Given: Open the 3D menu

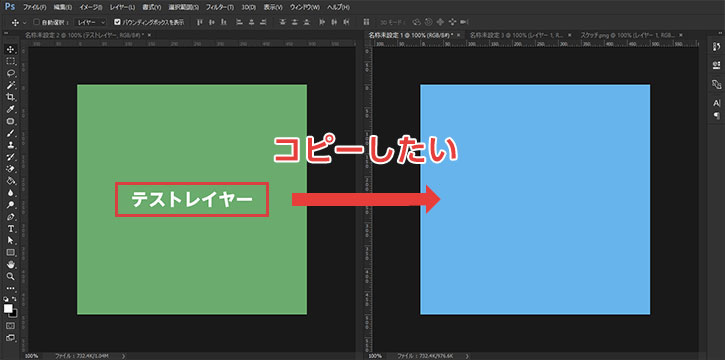Looking at the screenshot, I should [x=249, y=8].
